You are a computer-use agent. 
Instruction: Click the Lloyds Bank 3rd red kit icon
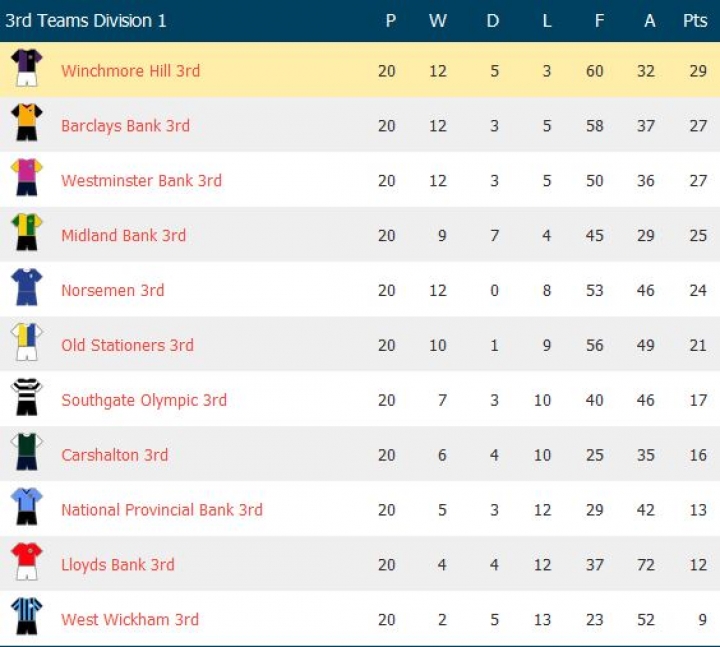point(27,564)
